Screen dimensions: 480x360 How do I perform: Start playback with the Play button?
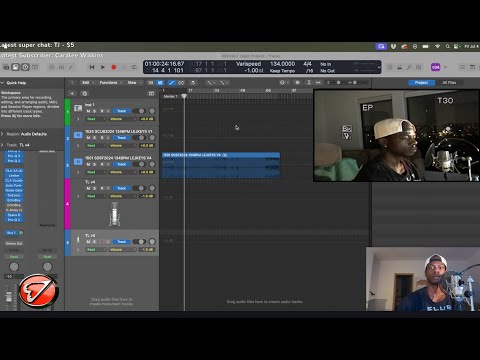coord(103,67)
